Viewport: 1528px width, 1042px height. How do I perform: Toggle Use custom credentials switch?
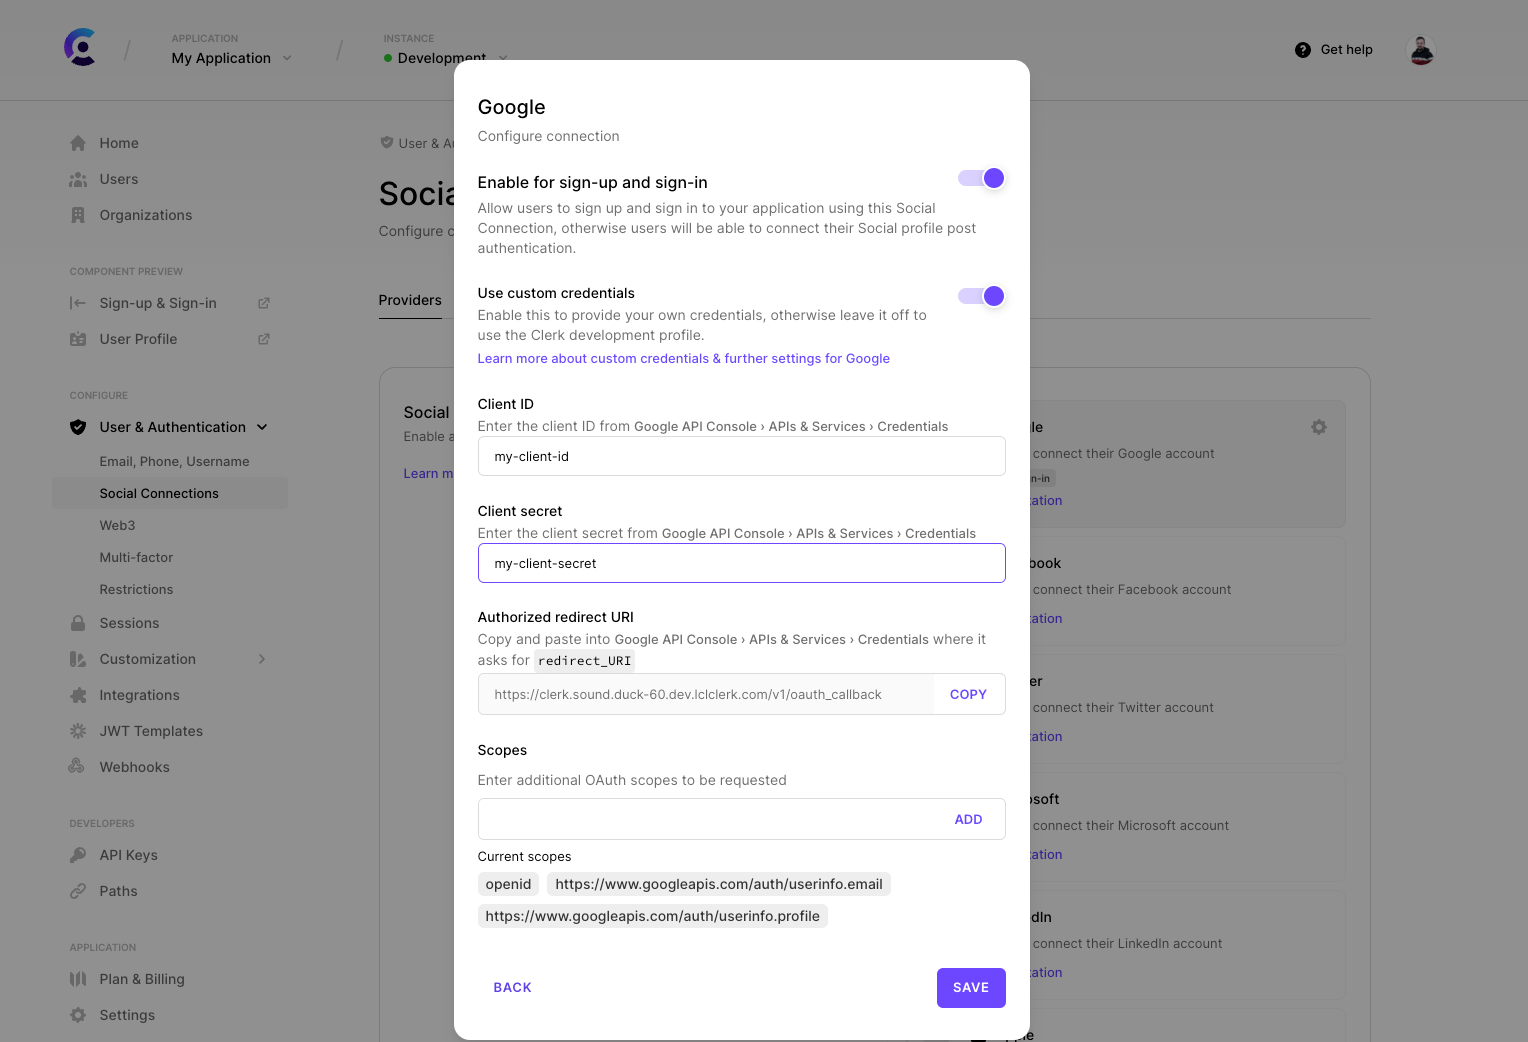[x=981, y=296]
